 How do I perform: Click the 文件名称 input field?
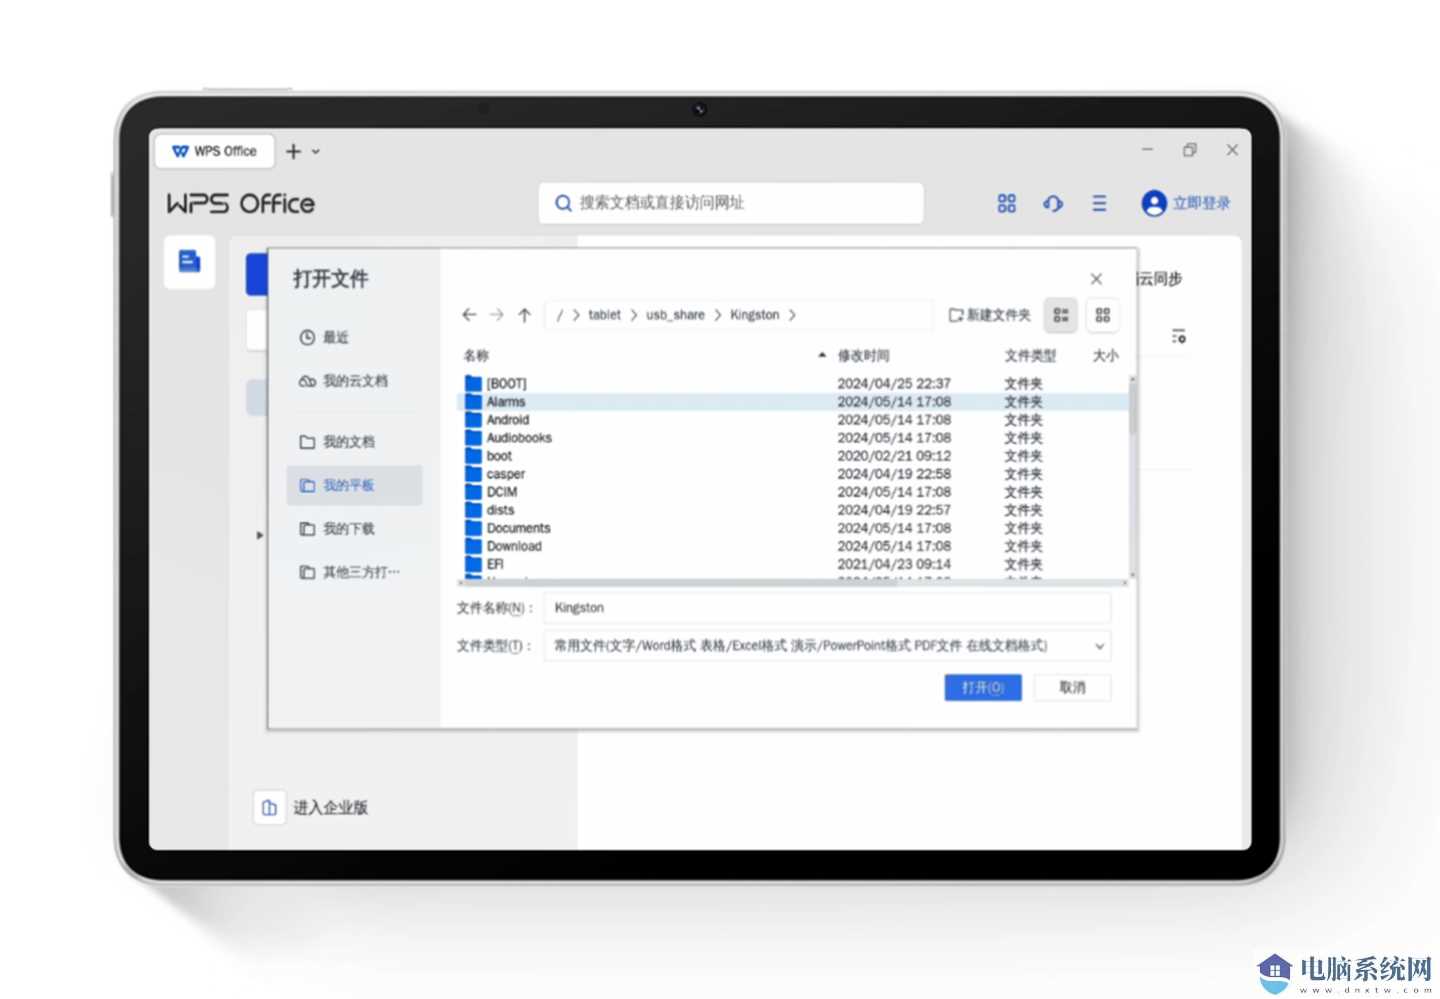[827, 608]
